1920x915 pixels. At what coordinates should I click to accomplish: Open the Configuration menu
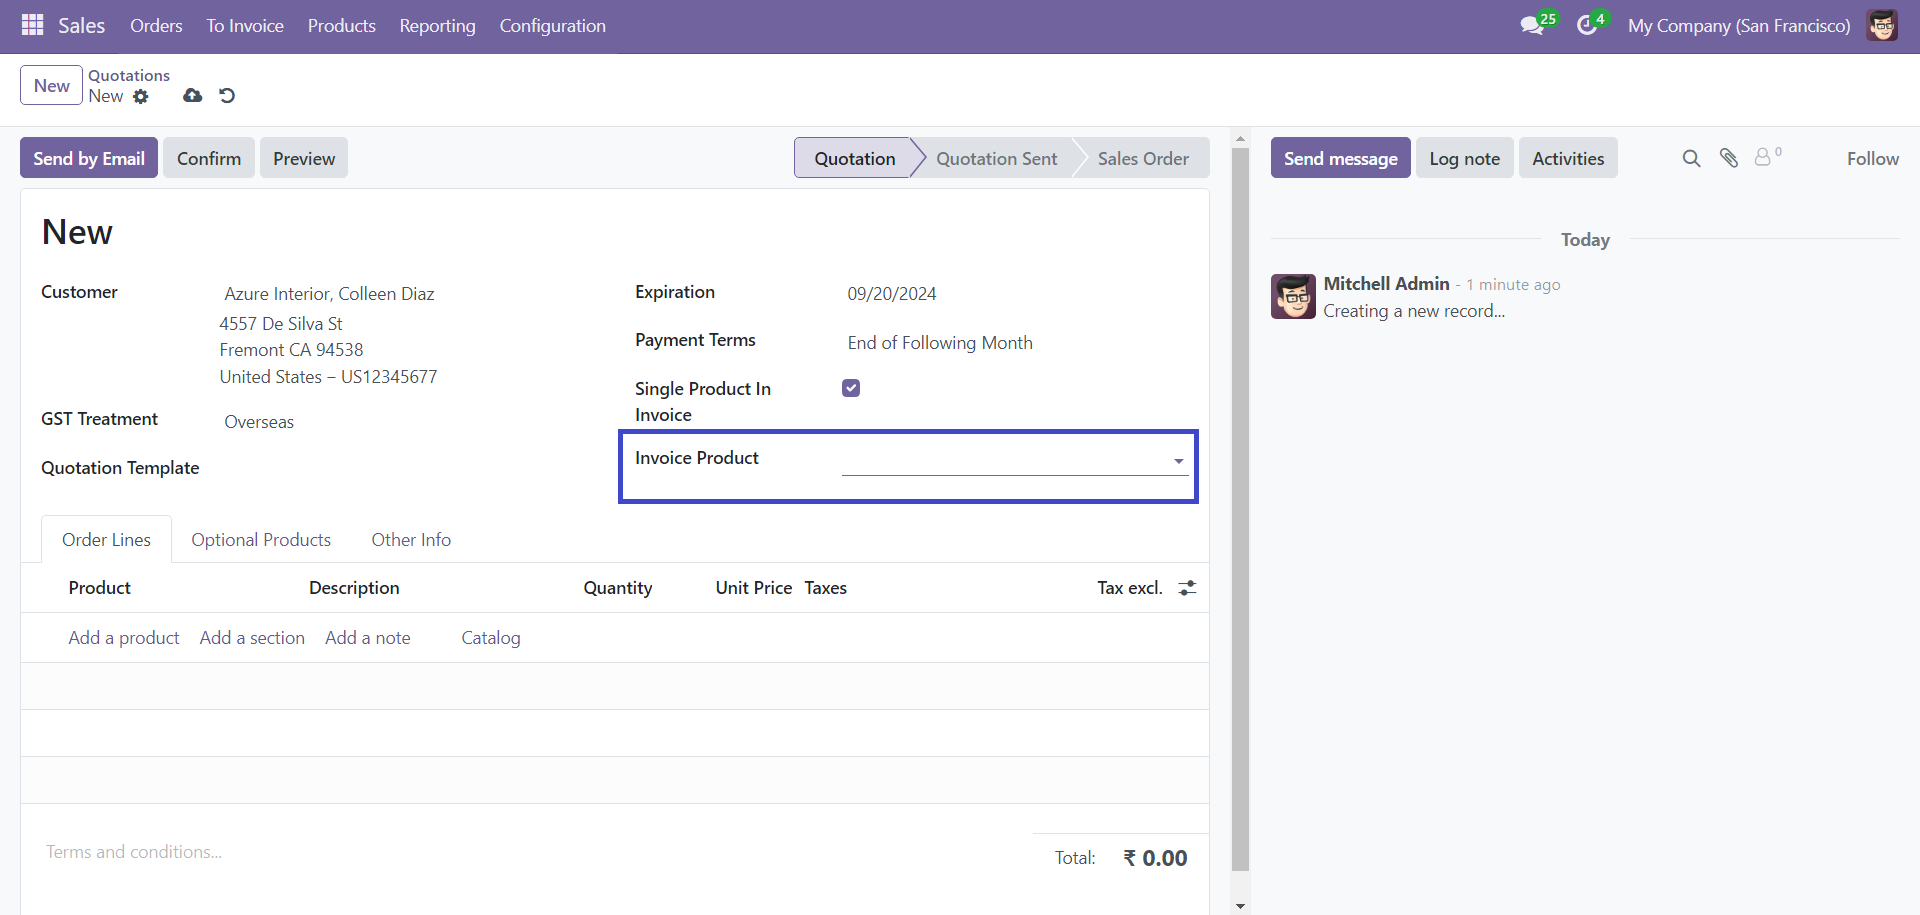pyautogui.click(x=552, y=26)
